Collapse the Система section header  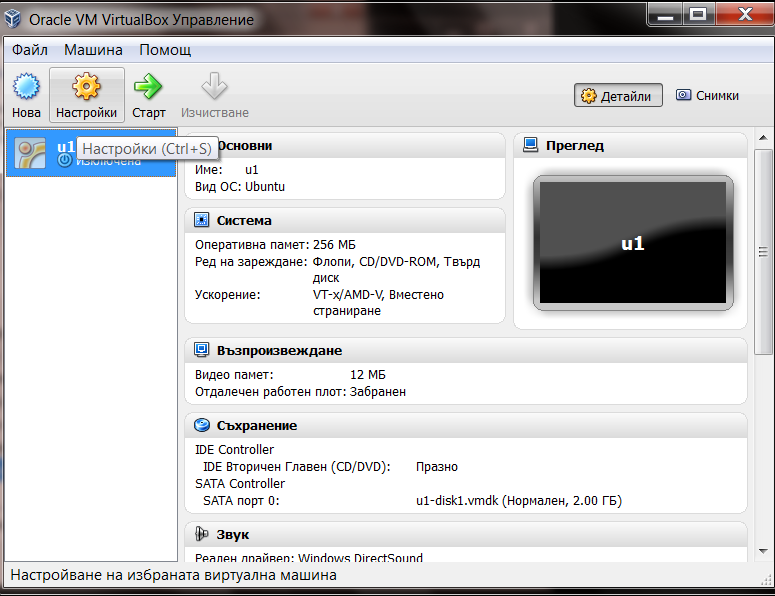(244, 221)
